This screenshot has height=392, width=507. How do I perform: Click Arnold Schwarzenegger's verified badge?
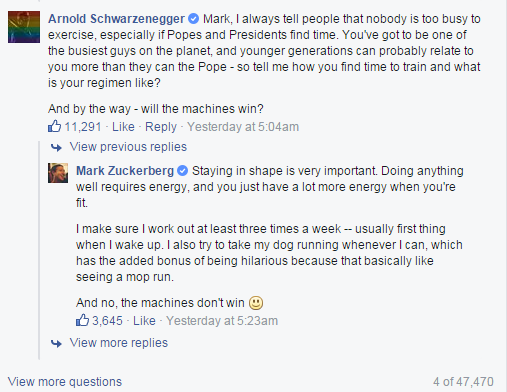194,19
